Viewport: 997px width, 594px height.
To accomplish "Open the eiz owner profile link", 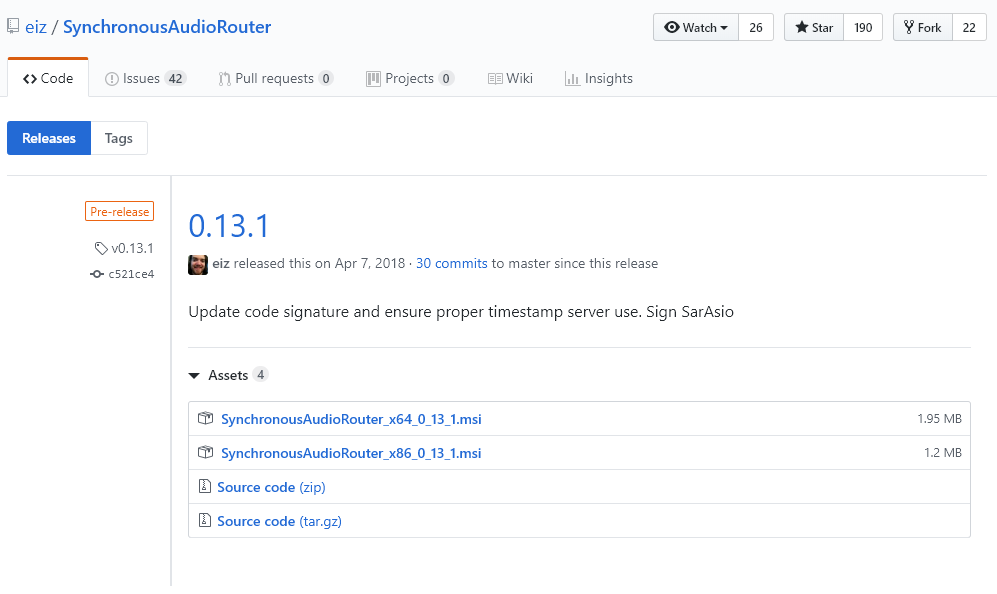I will 36,27.
